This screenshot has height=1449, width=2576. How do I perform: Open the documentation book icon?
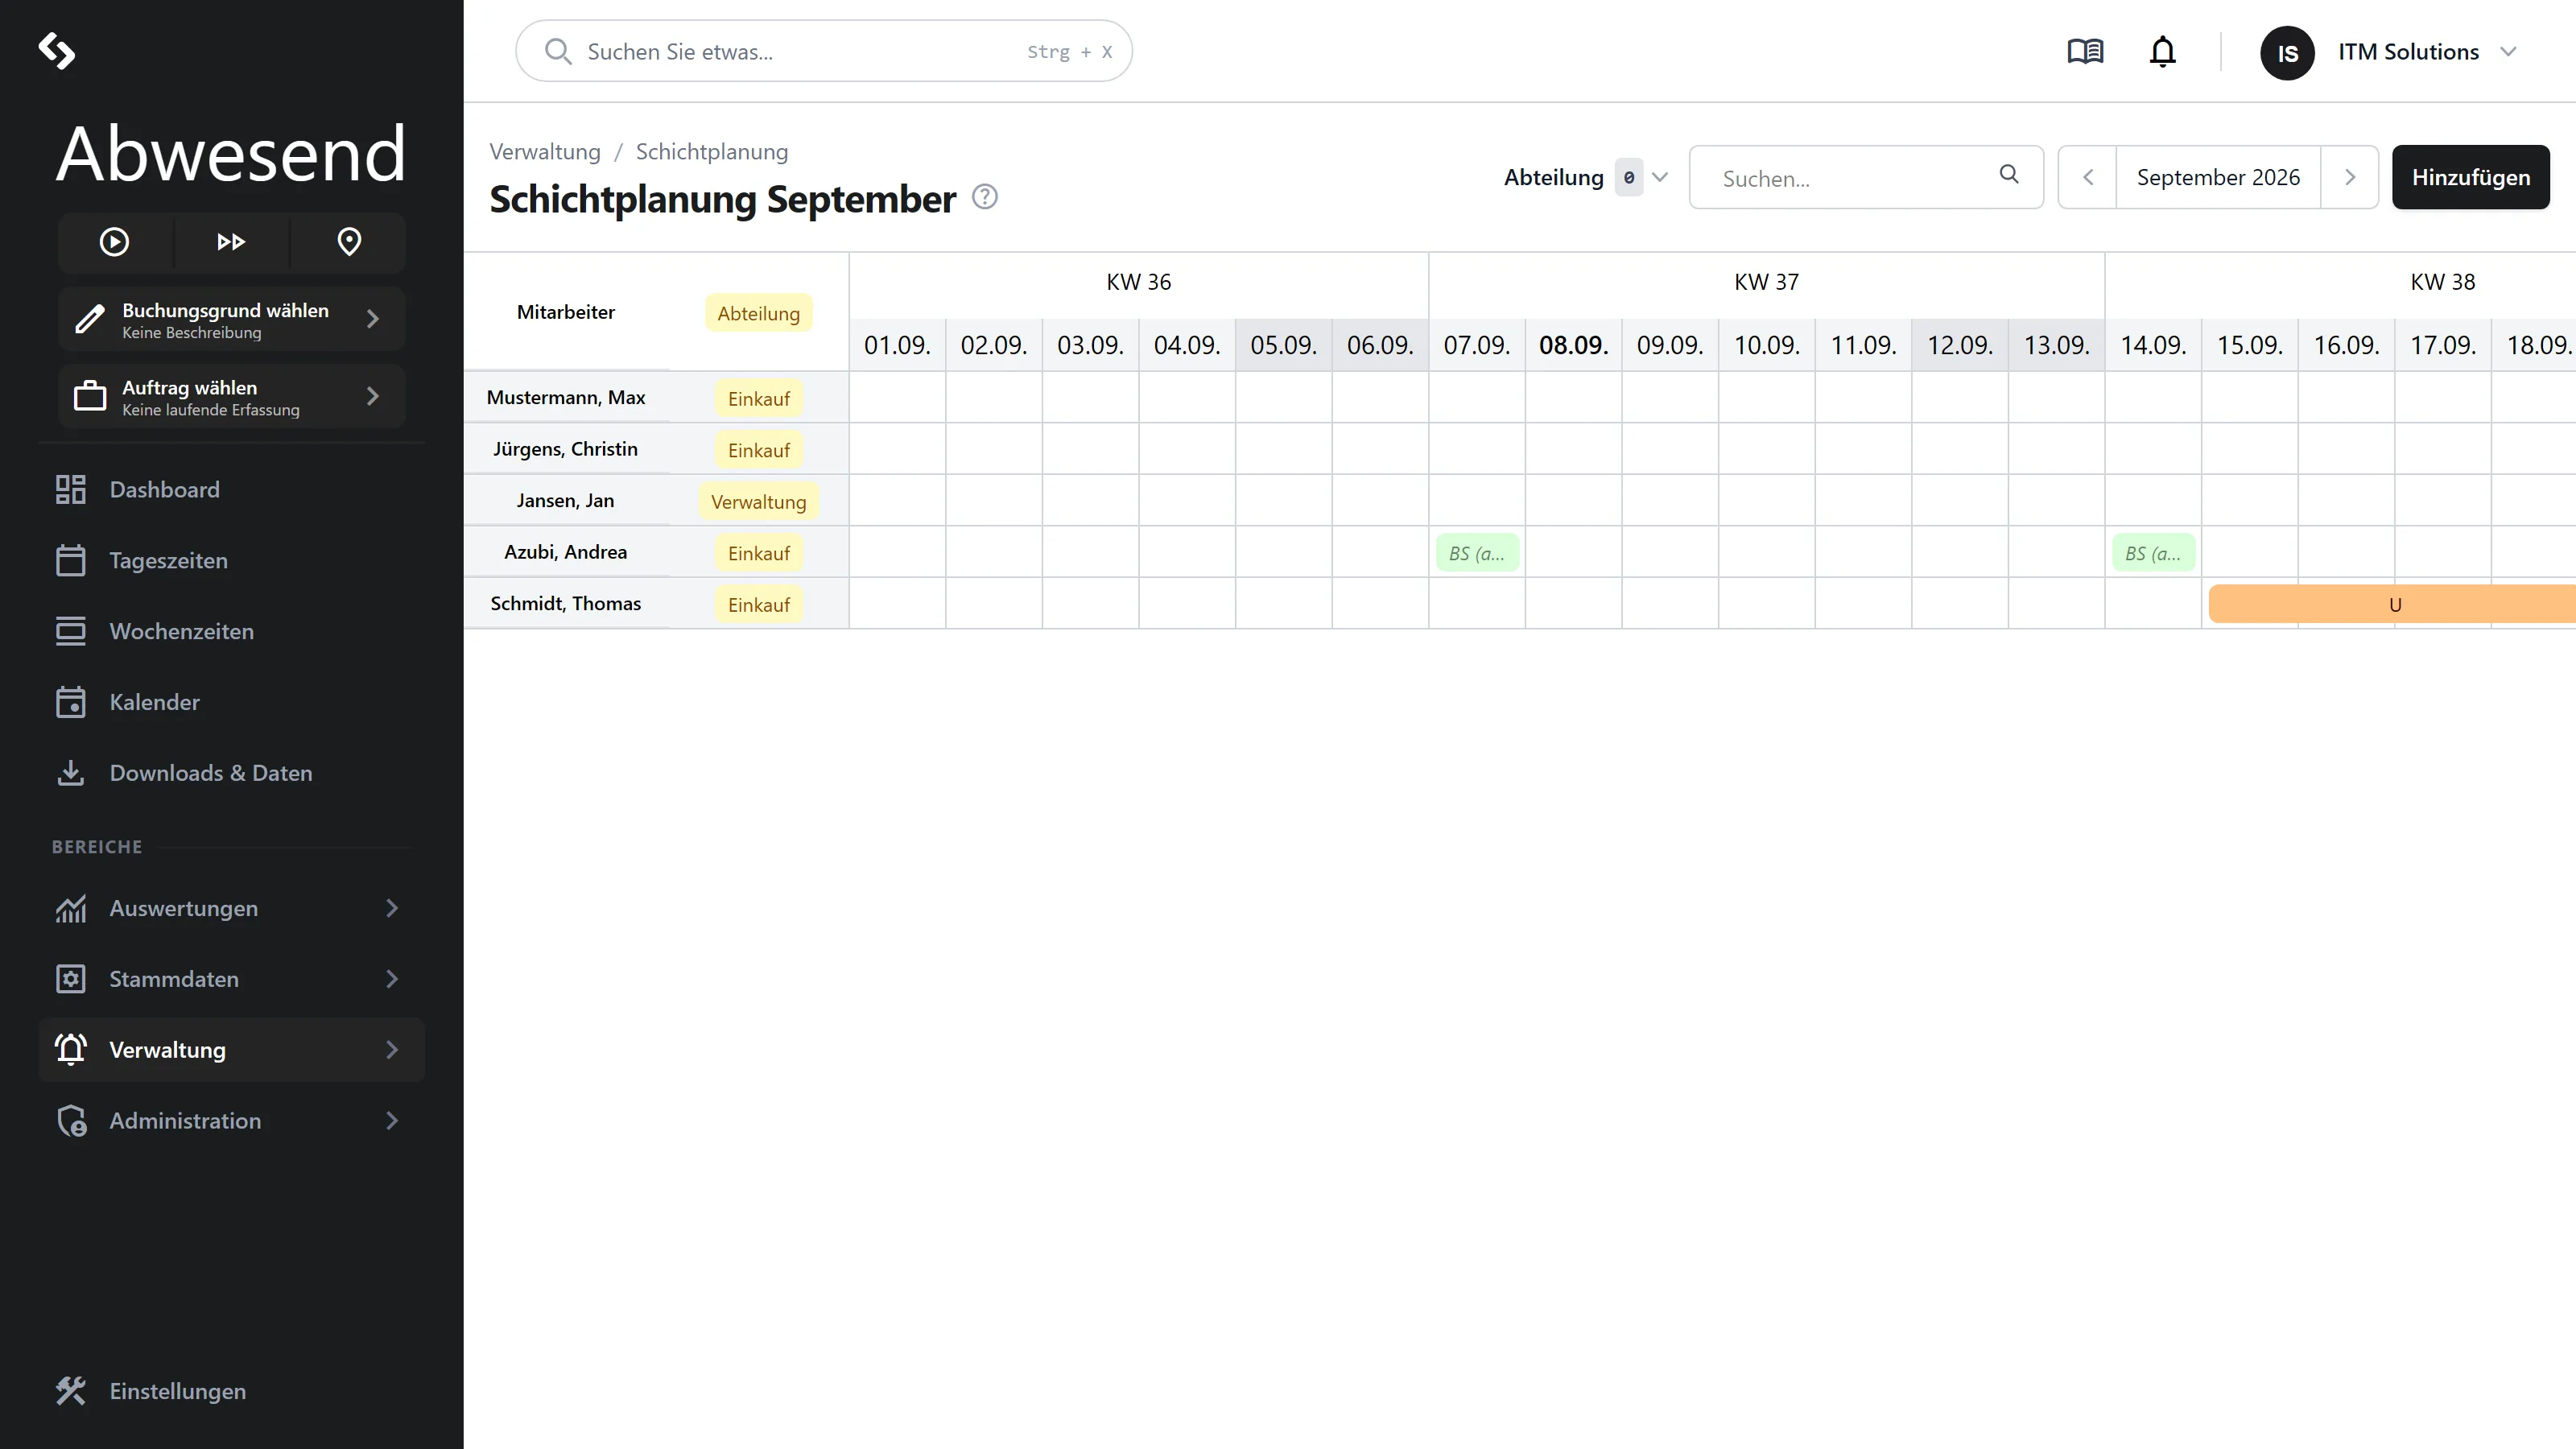tap(2085, 51)
